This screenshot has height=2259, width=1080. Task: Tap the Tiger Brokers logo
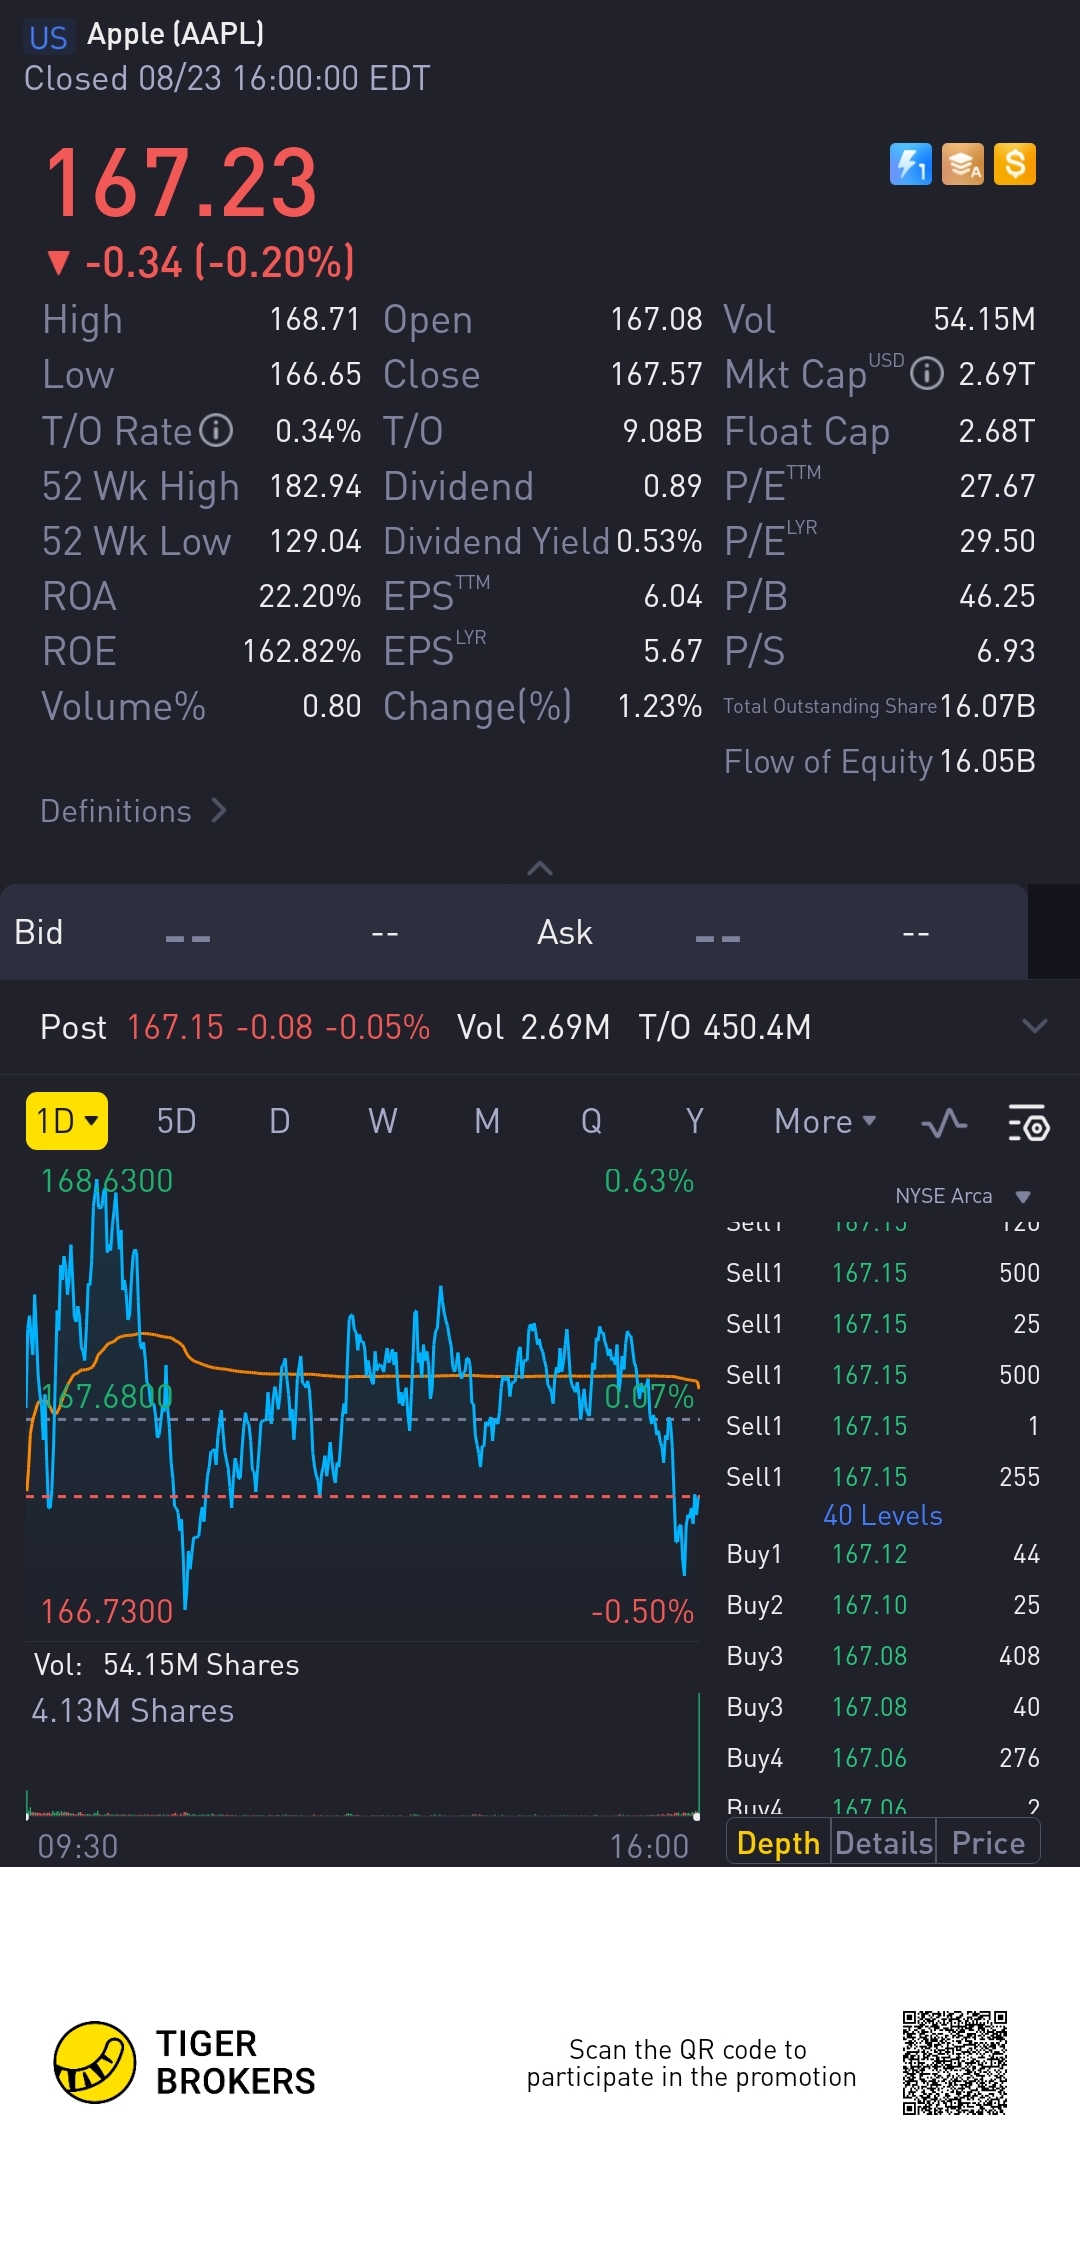click(x=95, y=2062)
